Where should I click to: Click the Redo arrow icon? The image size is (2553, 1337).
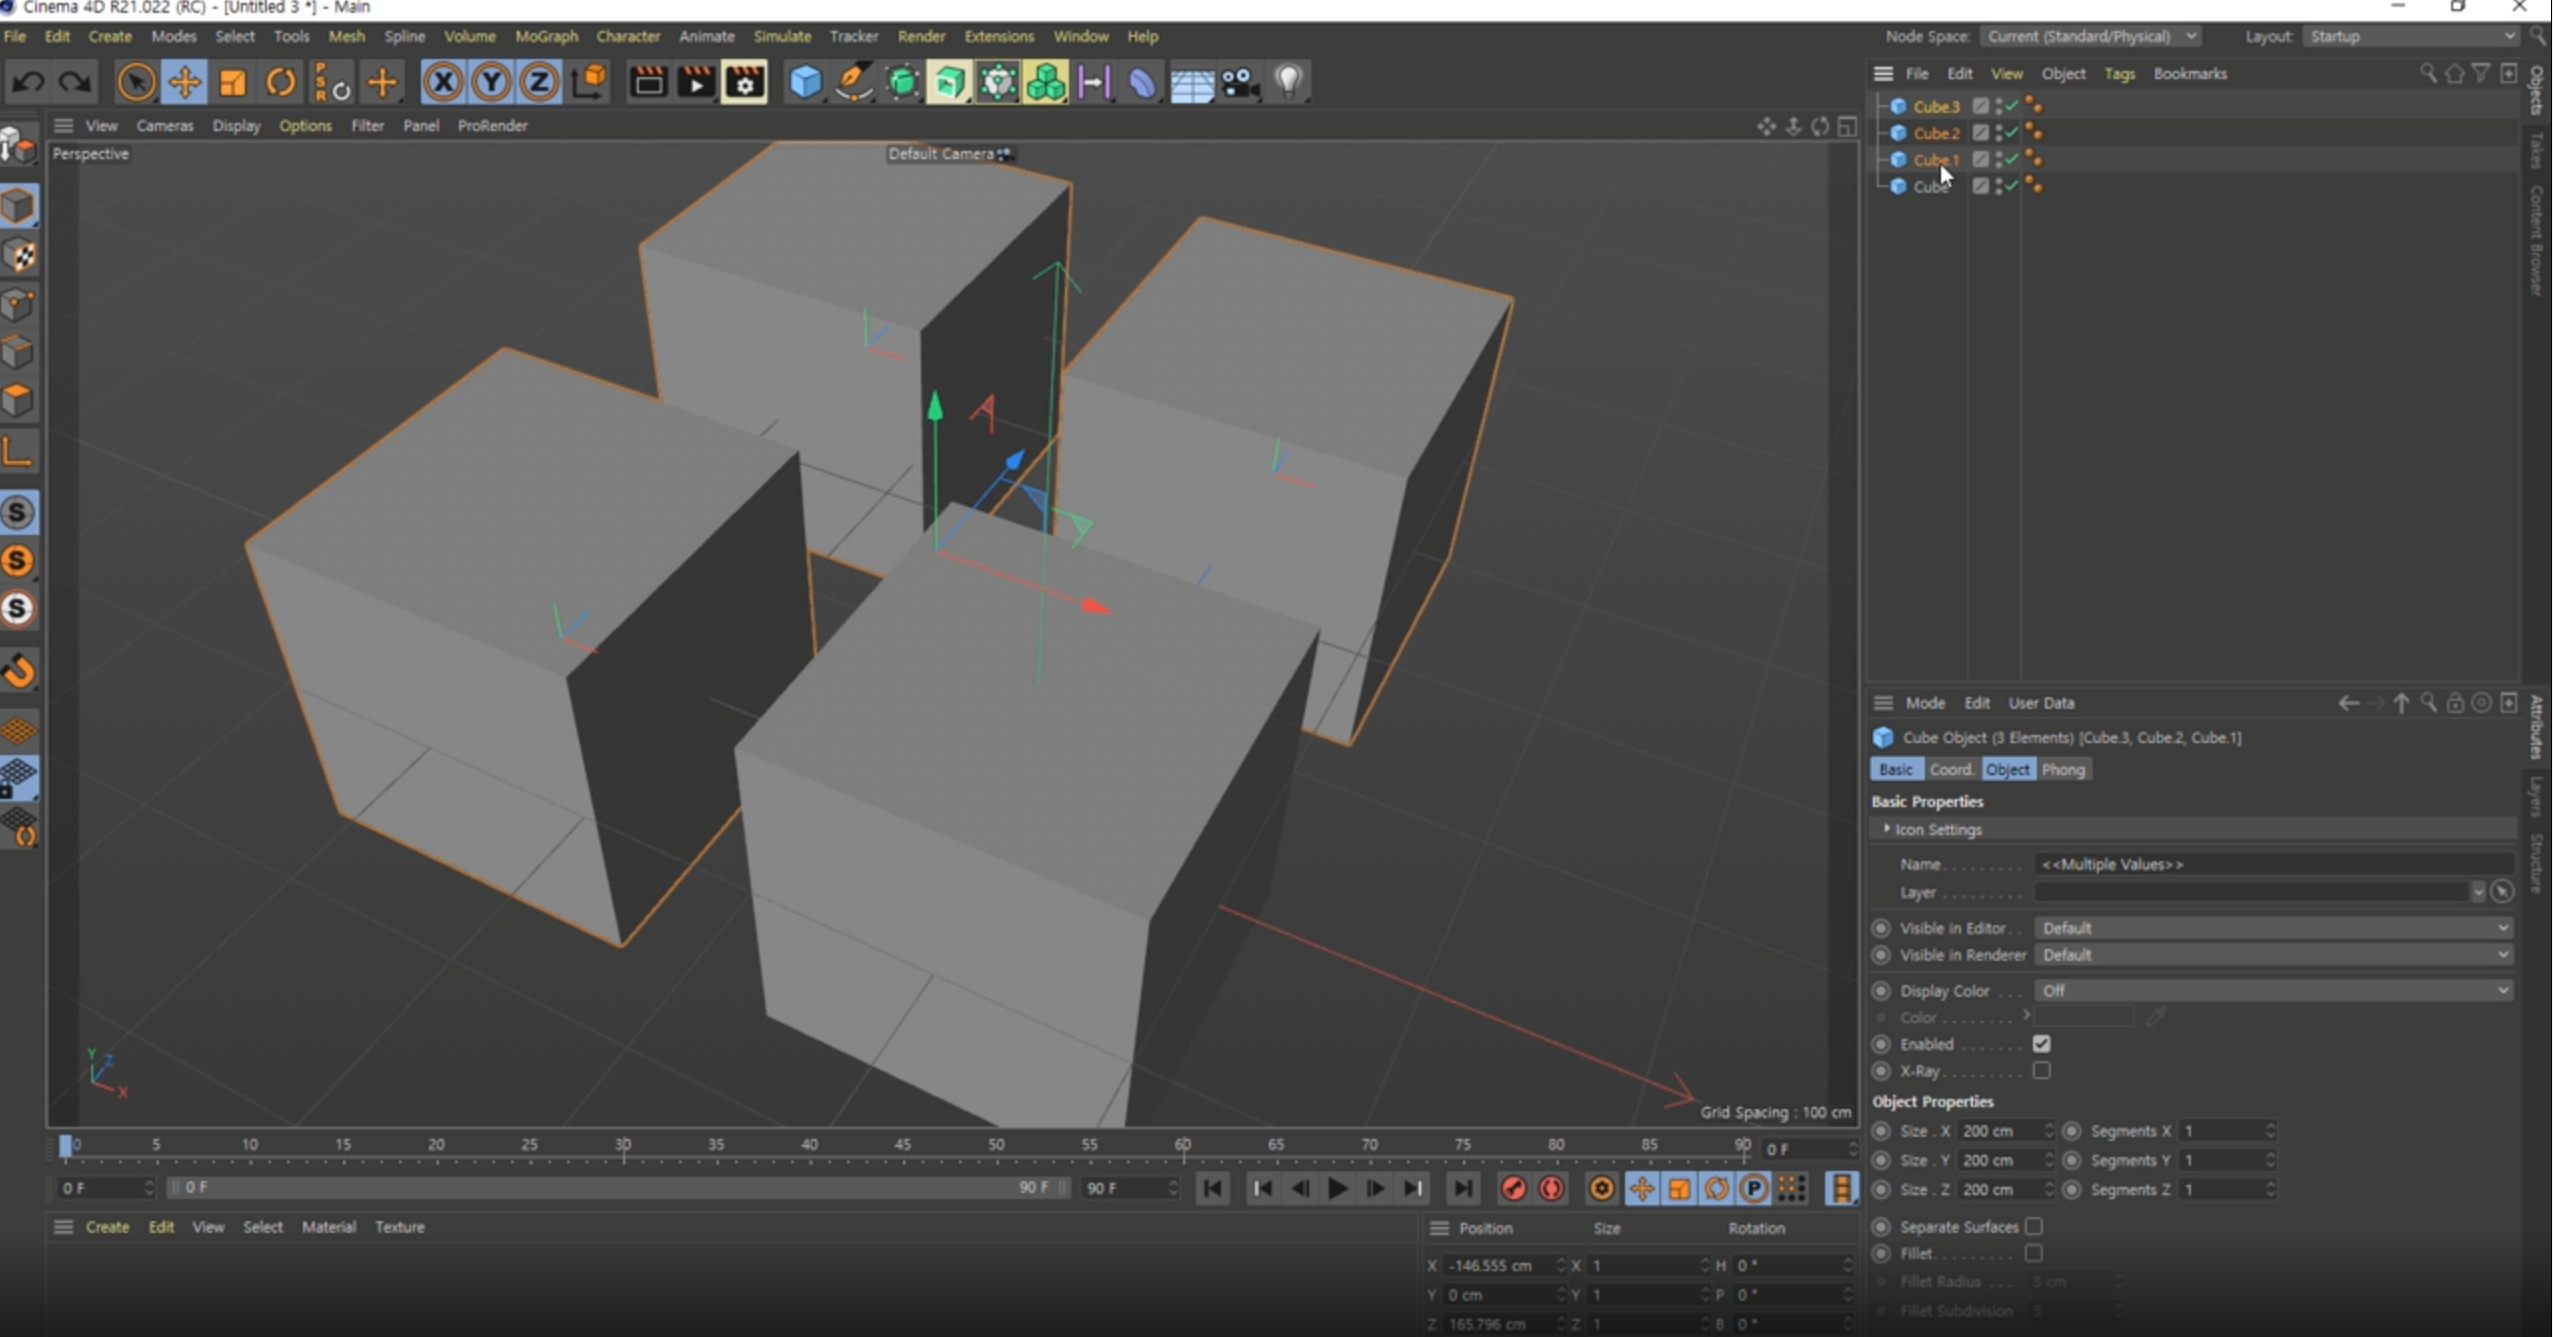click(x=75, y=82)
